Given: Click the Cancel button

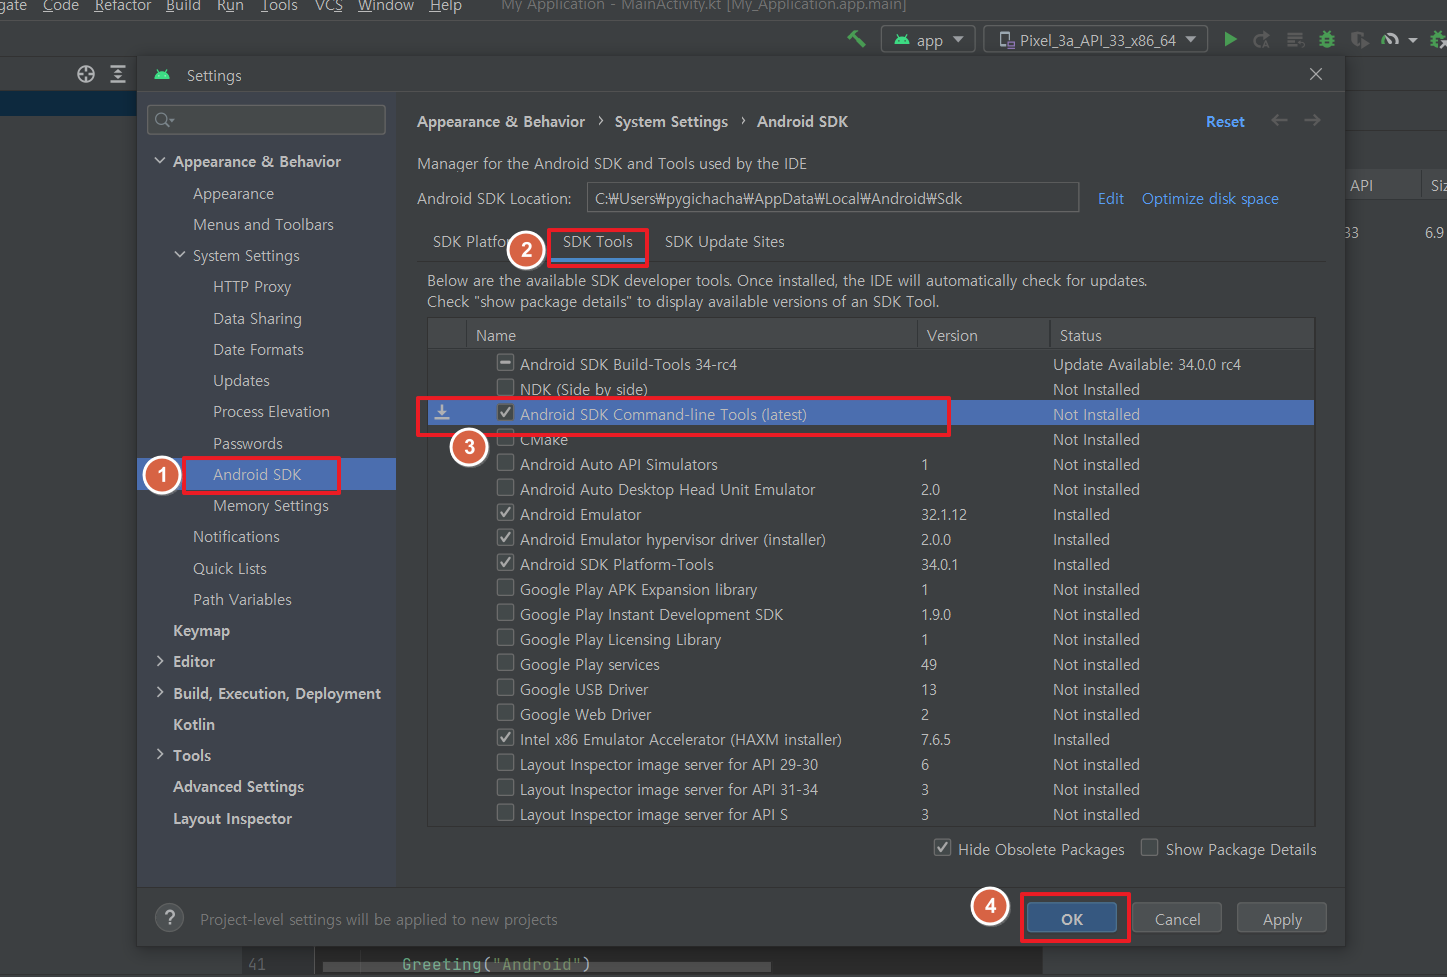Looking at the screenshot, I should tap(1177, 918).
